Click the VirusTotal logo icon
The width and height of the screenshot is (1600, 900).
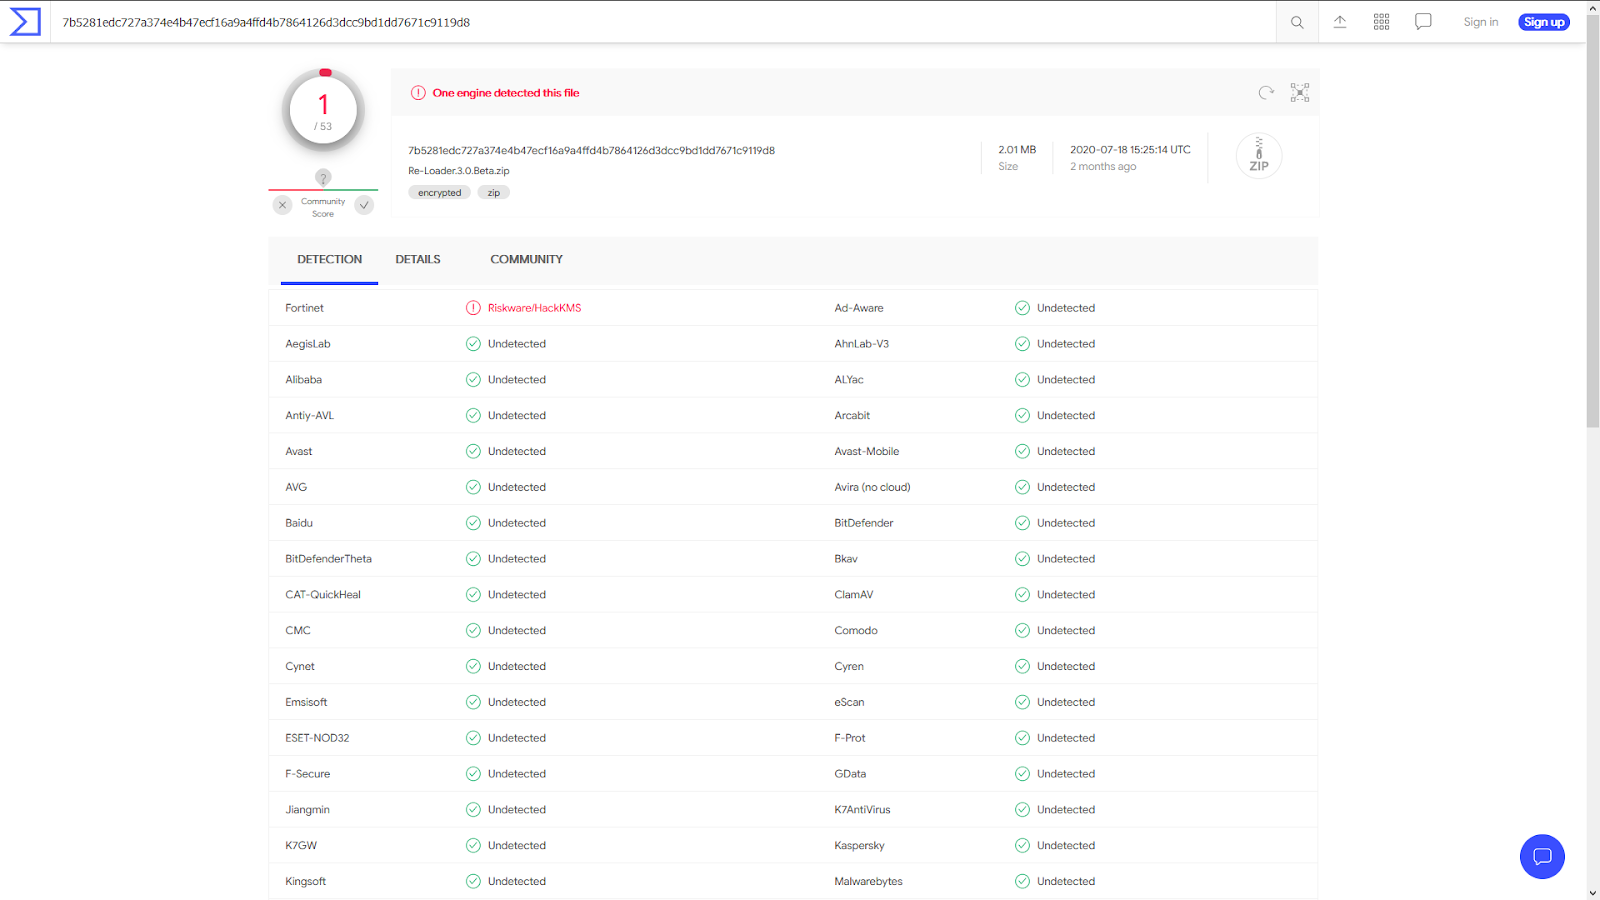pos(25,21)
